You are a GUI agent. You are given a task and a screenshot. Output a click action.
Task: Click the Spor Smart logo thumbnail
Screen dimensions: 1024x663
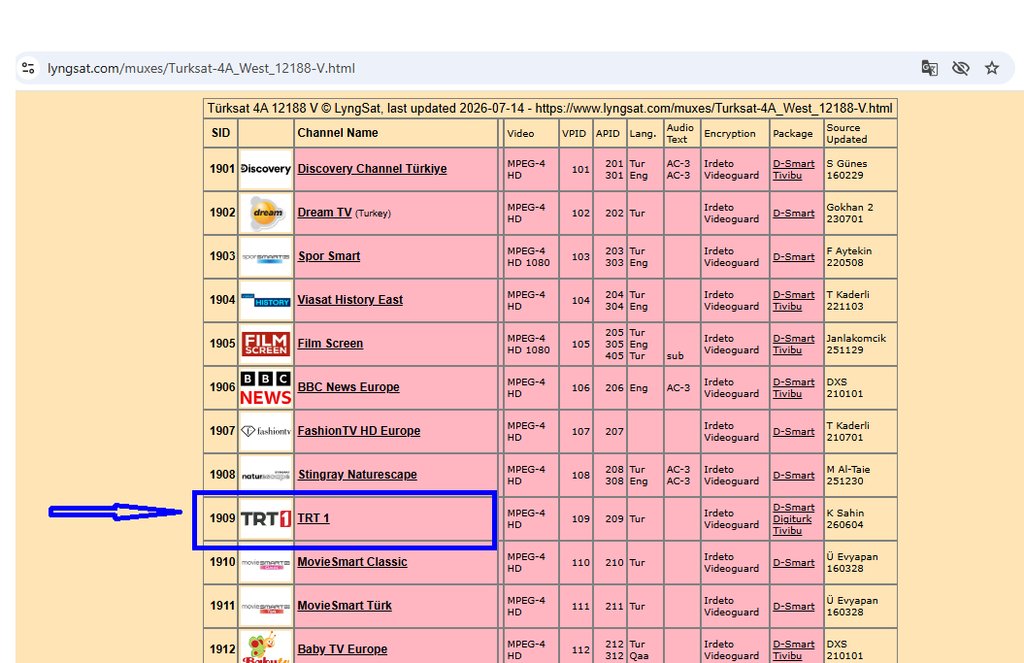[x=266, y=256]
